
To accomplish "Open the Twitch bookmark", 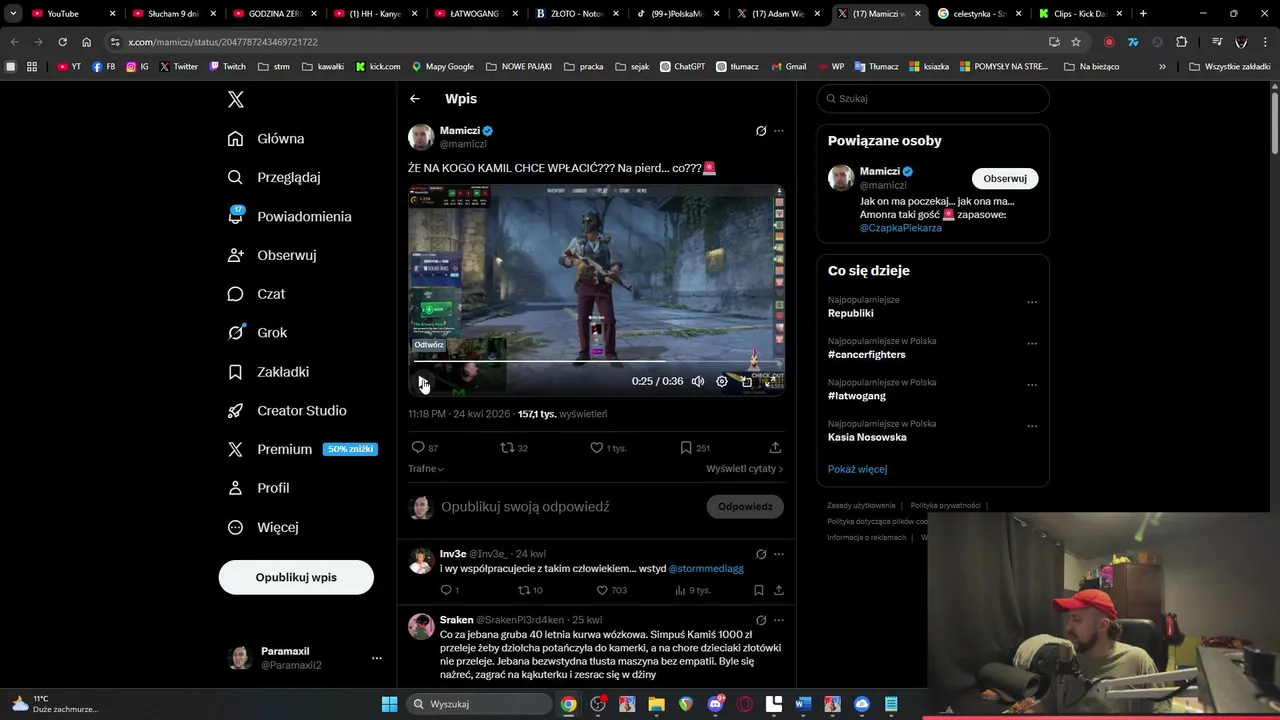I will point(227,66).
